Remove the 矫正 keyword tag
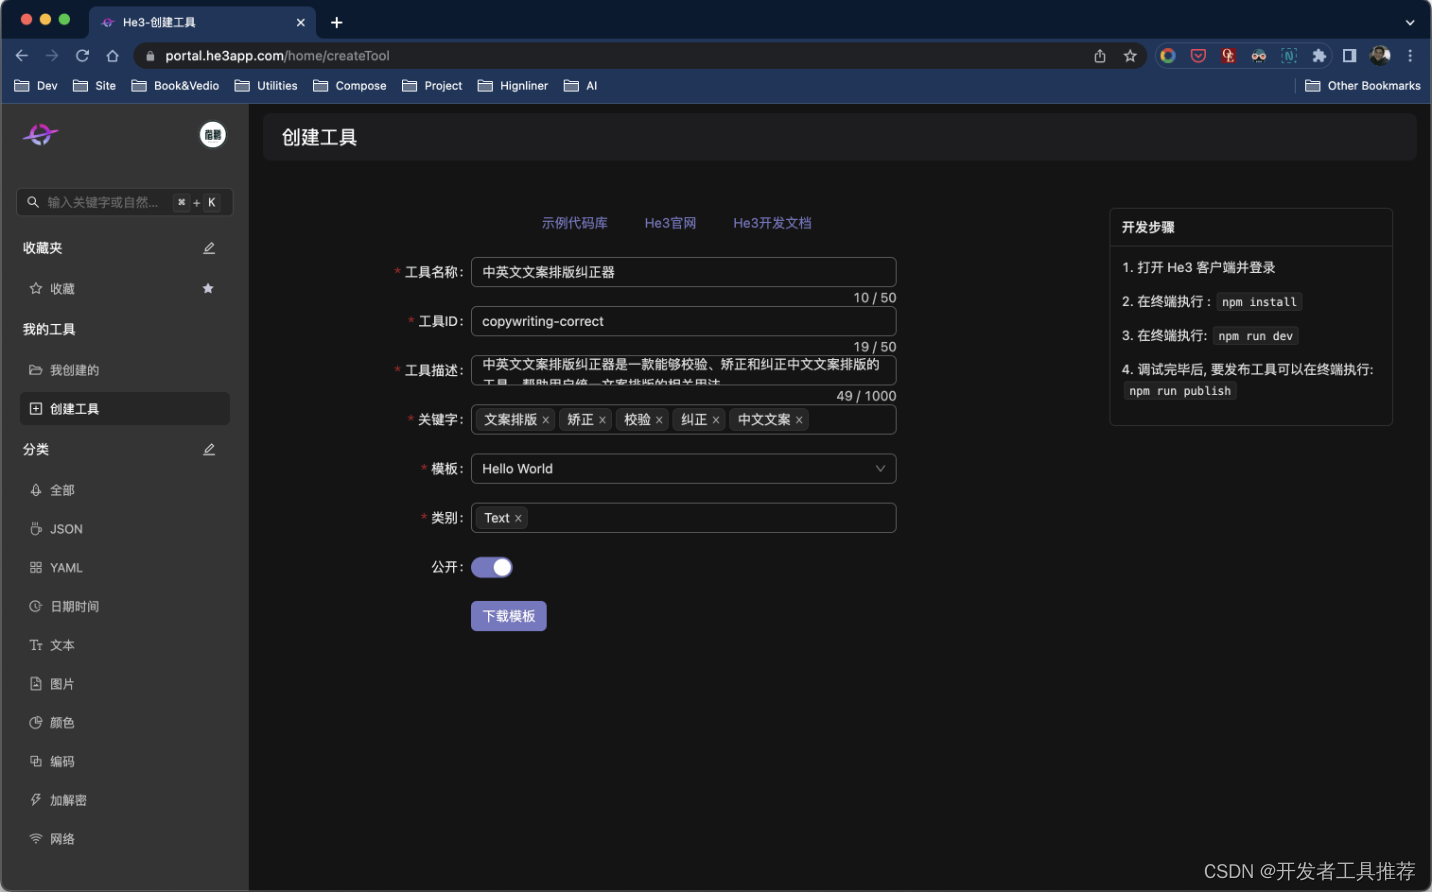This screenshot has width=1432, height=892. [603, 419]
